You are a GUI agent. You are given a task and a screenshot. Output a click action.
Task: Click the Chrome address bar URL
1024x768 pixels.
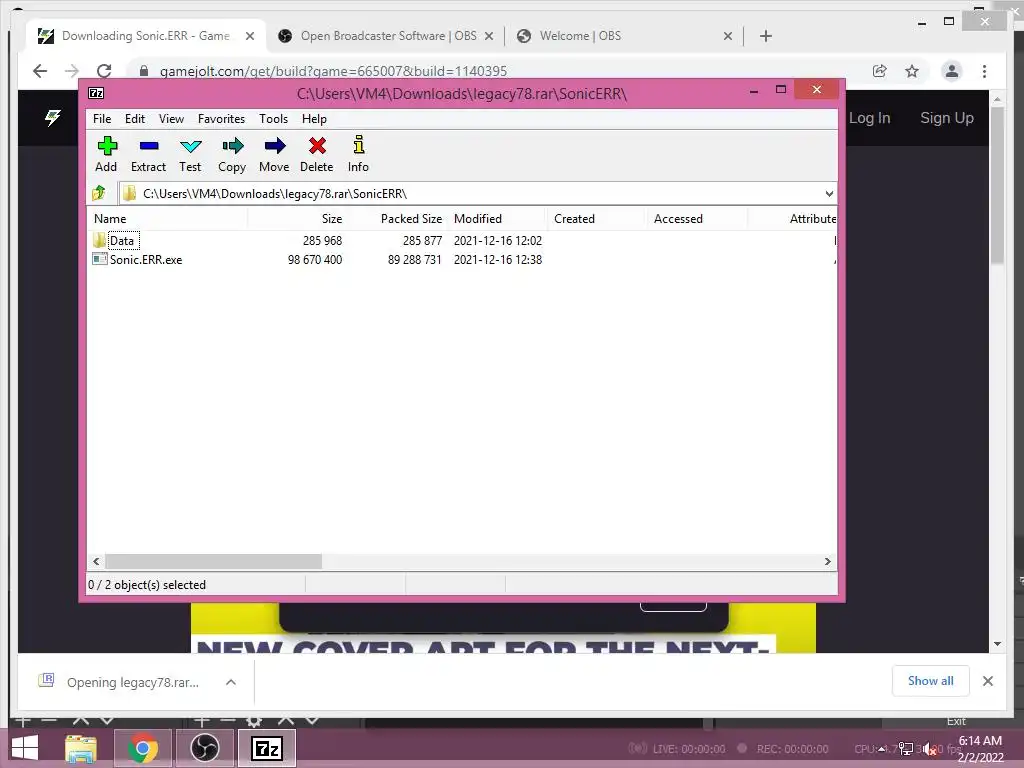334,71
